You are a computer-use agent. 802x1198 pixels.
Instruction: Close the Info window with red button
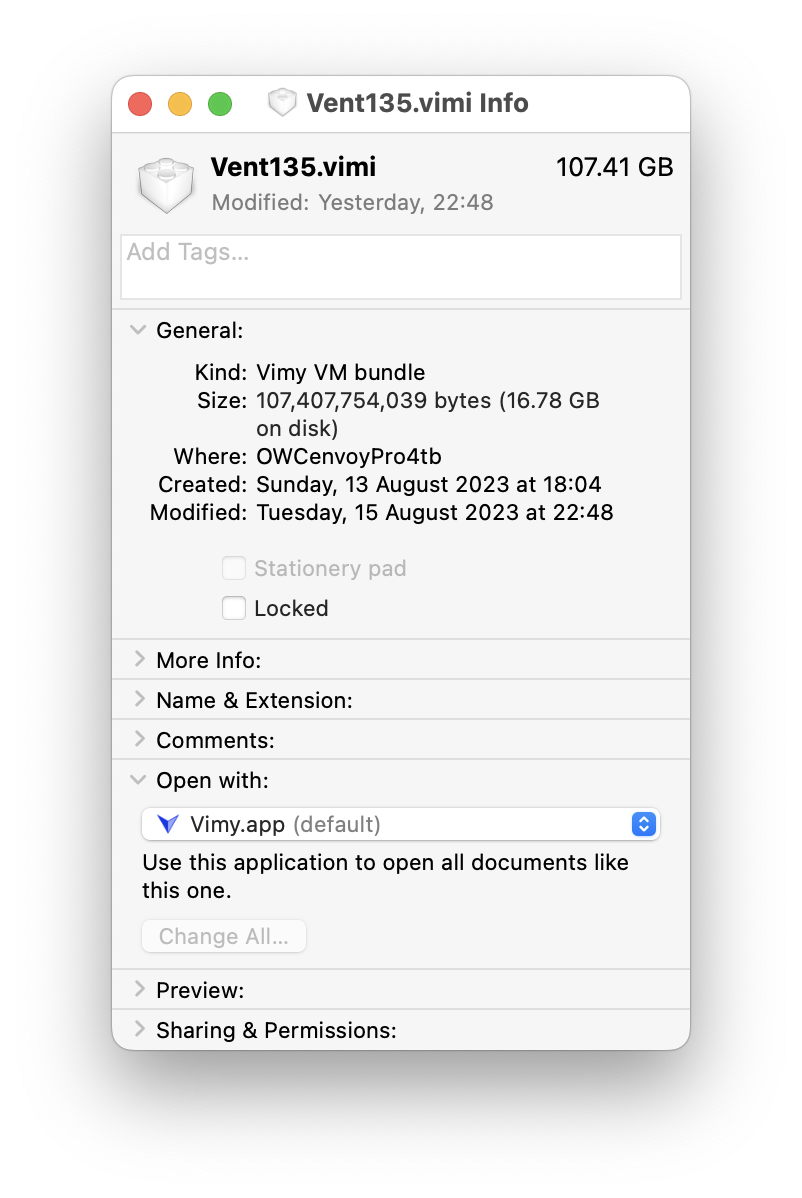(140, 104)
